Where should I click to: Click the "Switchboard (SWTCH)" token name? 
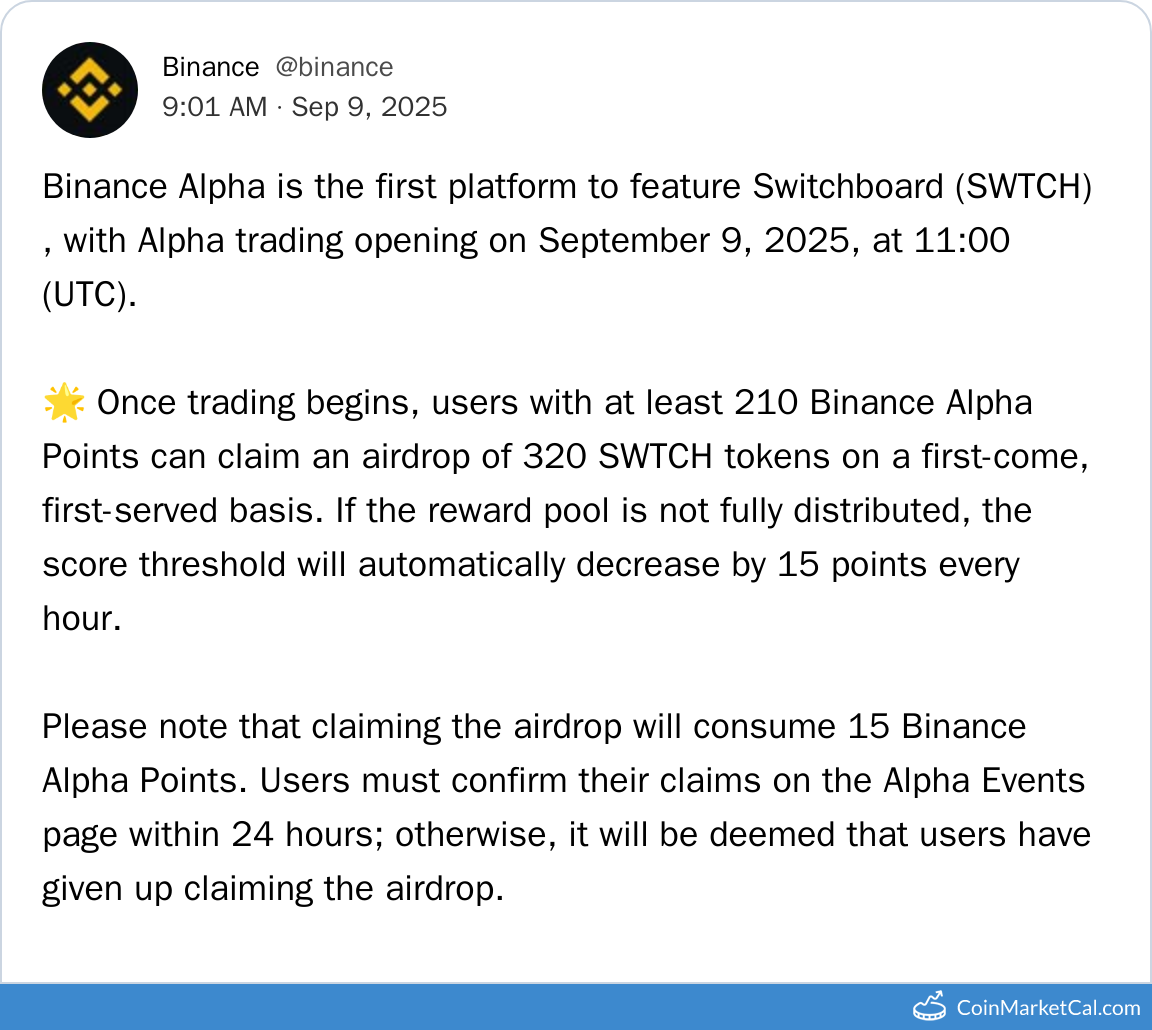click(x=921, y=187)
